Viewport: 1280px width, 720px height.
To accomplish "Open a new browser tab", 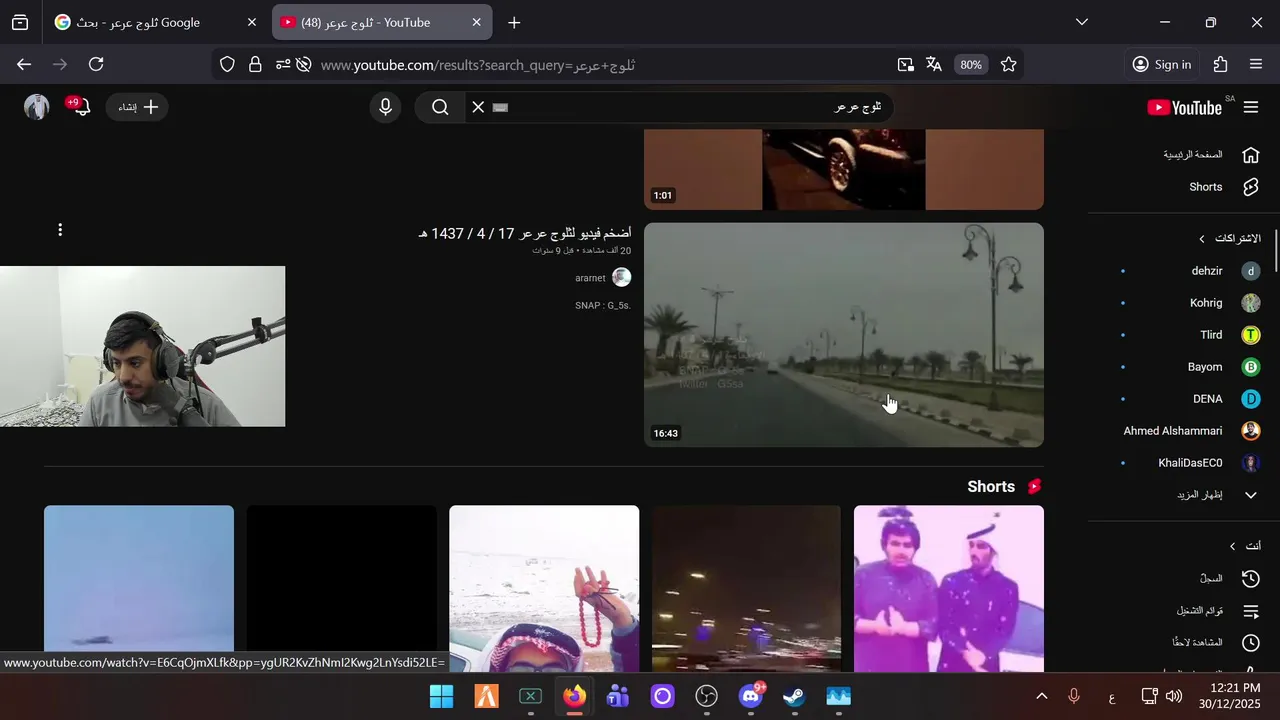I will point(514,22).
